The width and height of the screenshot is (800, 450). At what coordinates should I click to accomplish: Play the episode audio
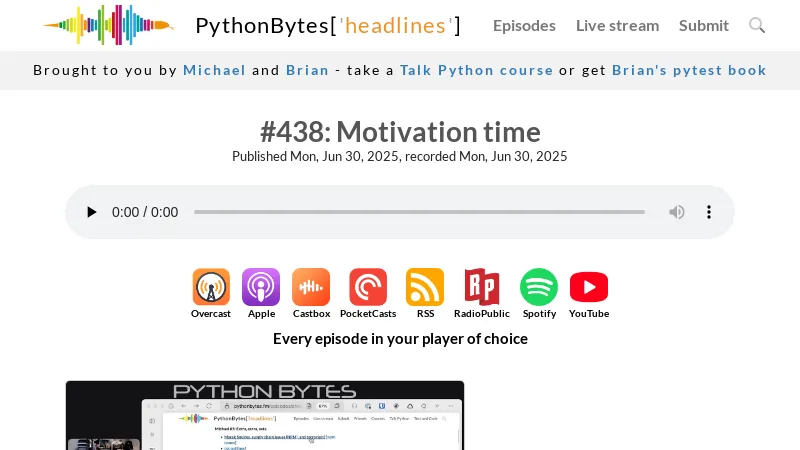tap(92, 212)
